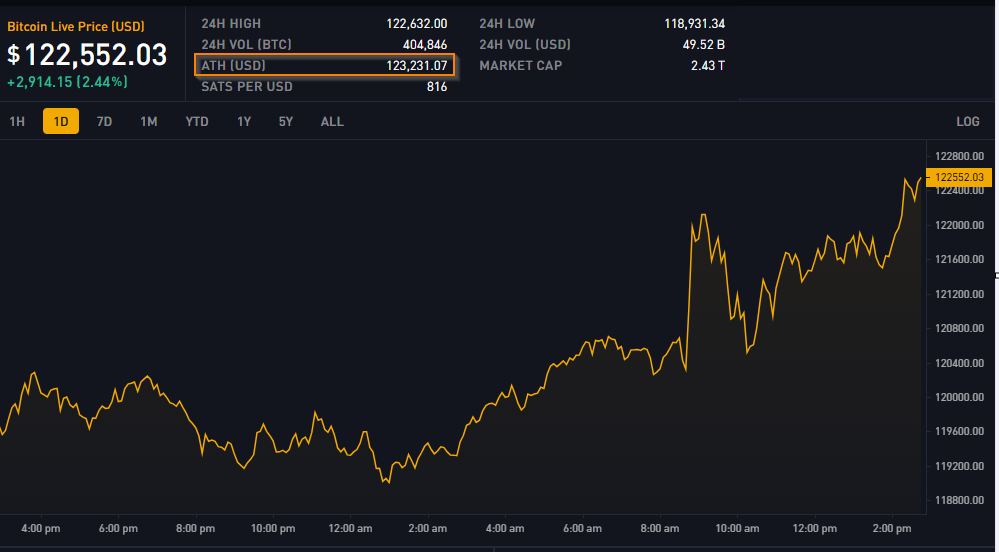Viewport: 999px width, 552px height.
Task: Click the 24H LOW label
Action: point(507,24)
